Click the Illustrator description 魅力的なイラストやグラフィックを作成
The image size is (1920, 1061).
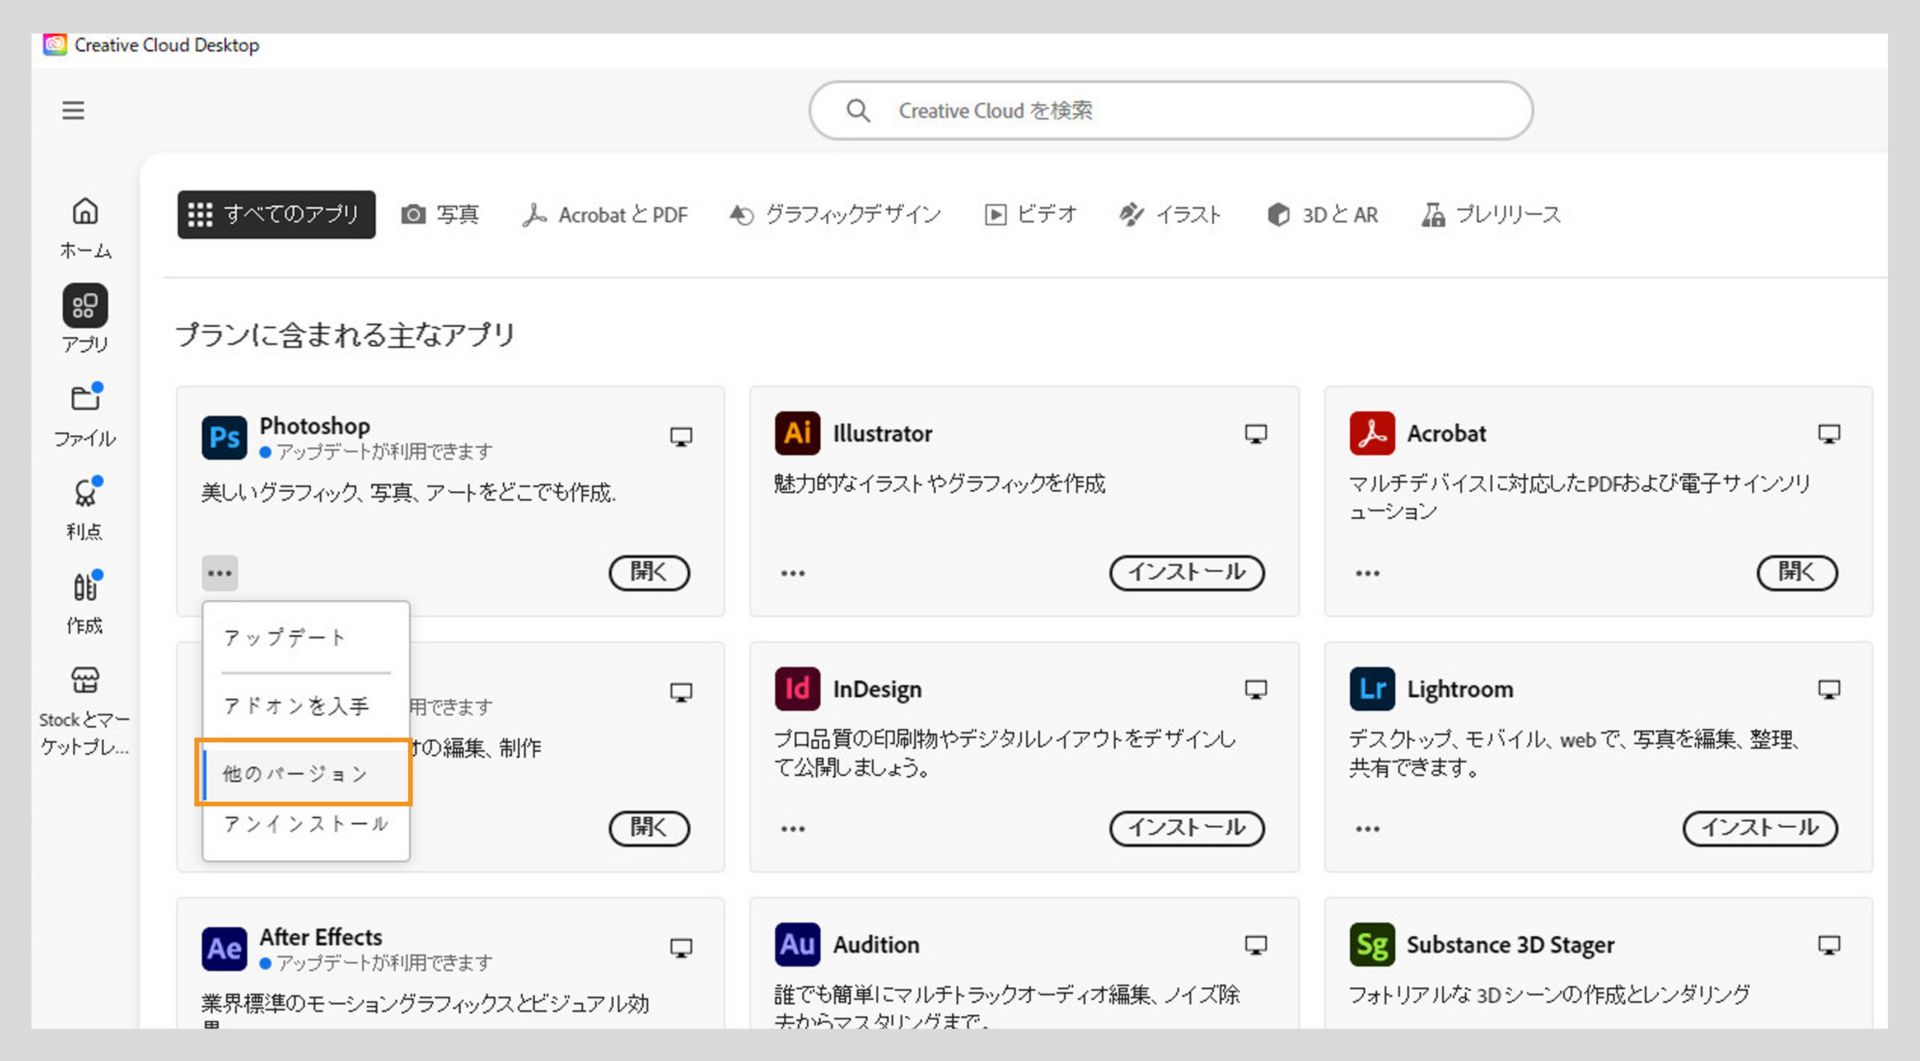[940, 484]
